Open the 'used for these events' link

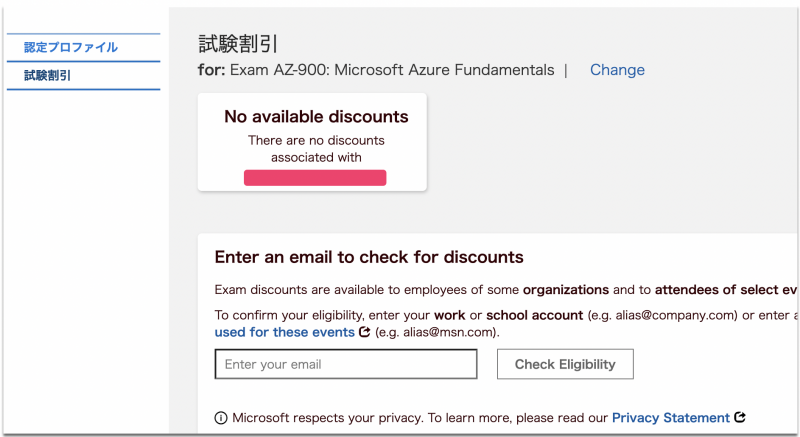(x=284, y=332)
